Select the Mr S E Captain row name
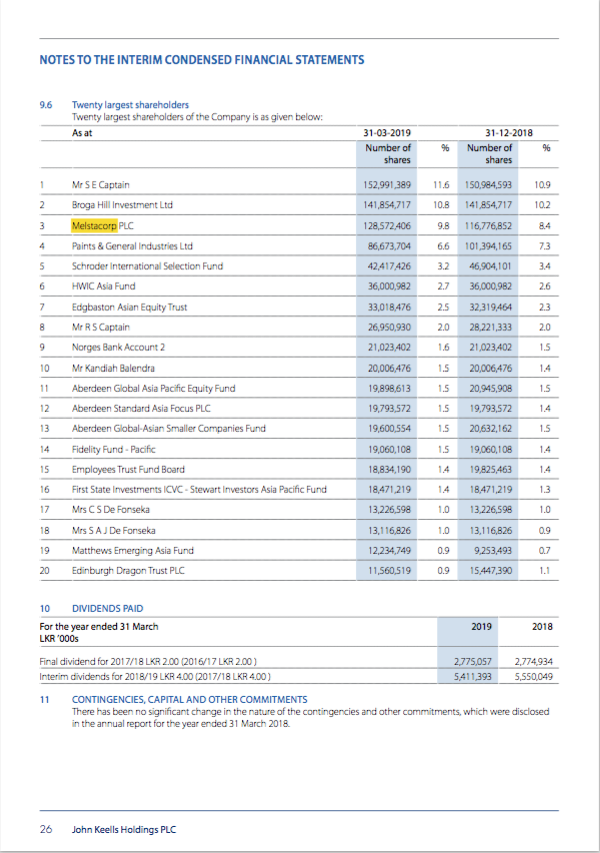 (101, 185)
